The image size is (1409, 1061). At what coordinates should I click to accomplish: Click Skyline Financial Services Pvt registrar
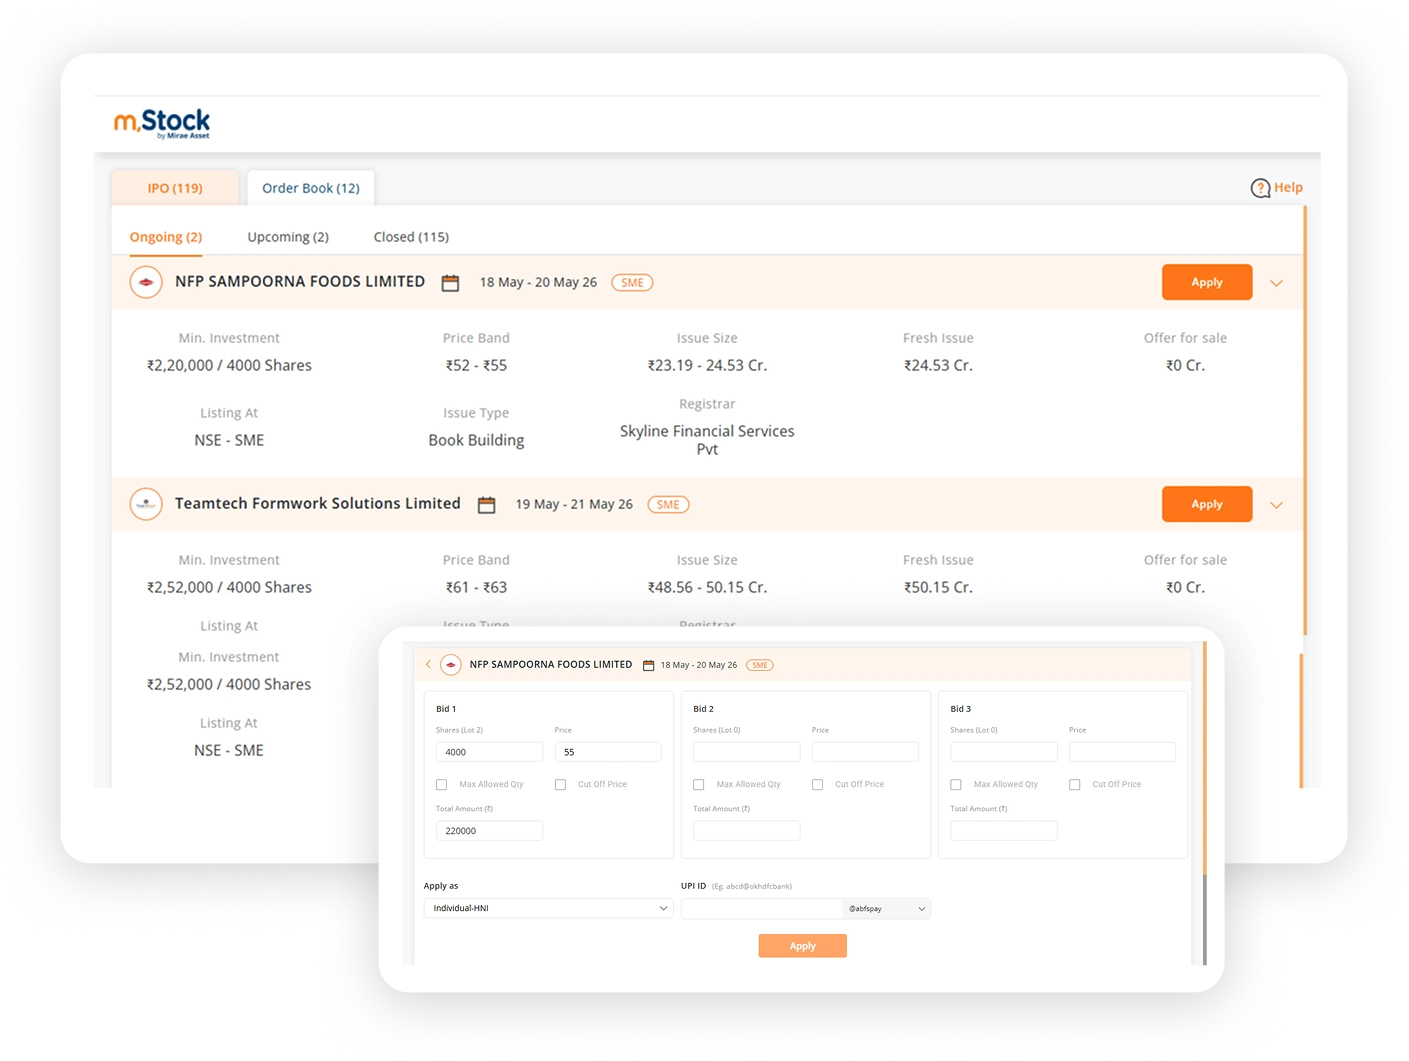[x=707, y=440]
